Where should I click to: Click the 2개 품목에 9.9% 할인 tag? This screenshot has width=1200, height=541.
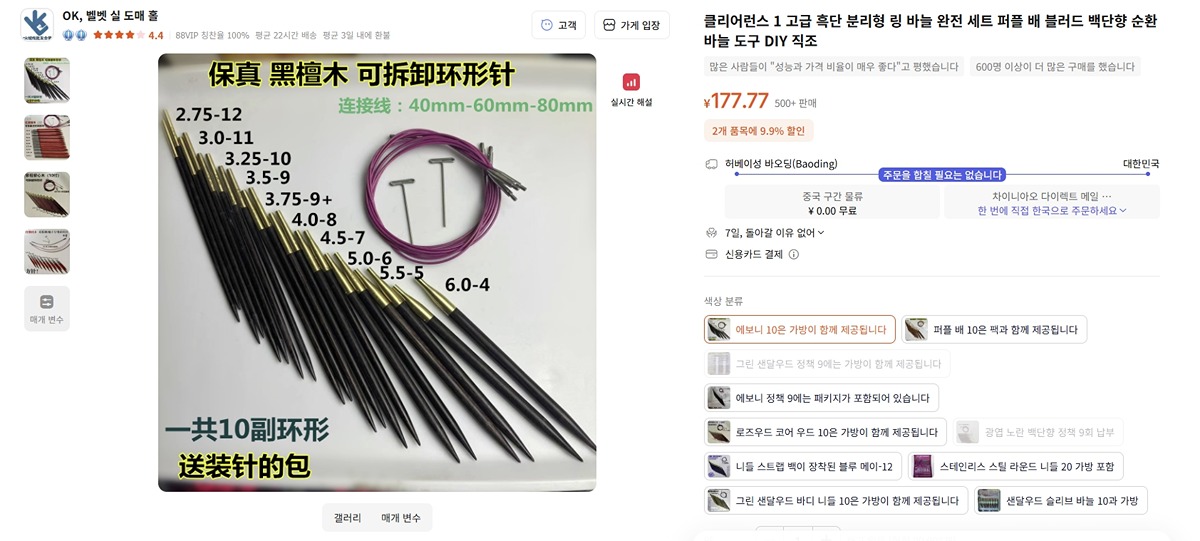[758, 131]
